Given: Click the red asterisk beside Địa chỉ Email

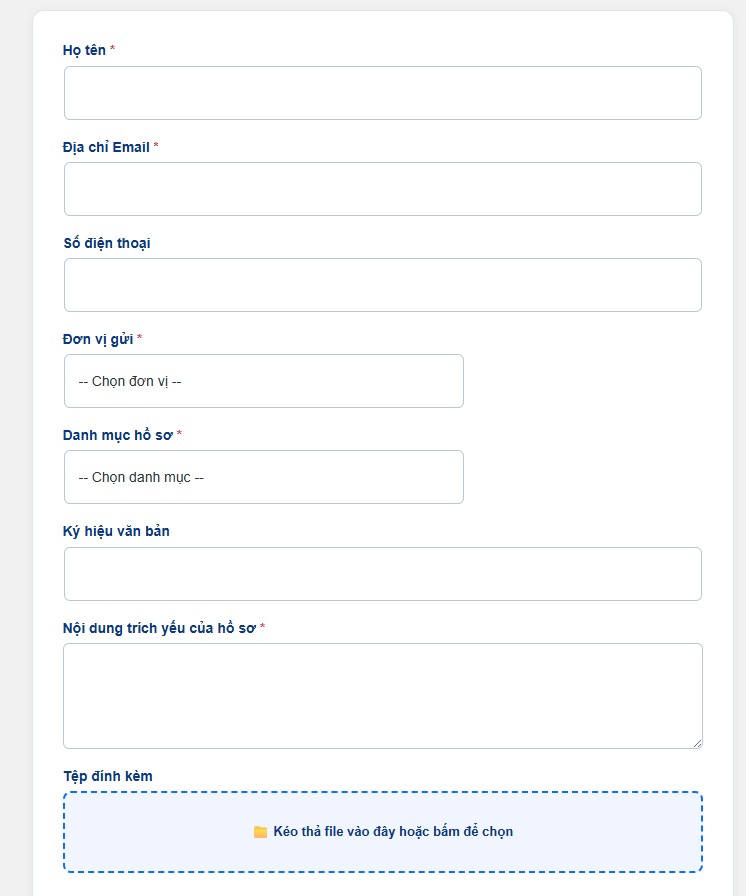Looking at the screenshot, I should point(156,147).
